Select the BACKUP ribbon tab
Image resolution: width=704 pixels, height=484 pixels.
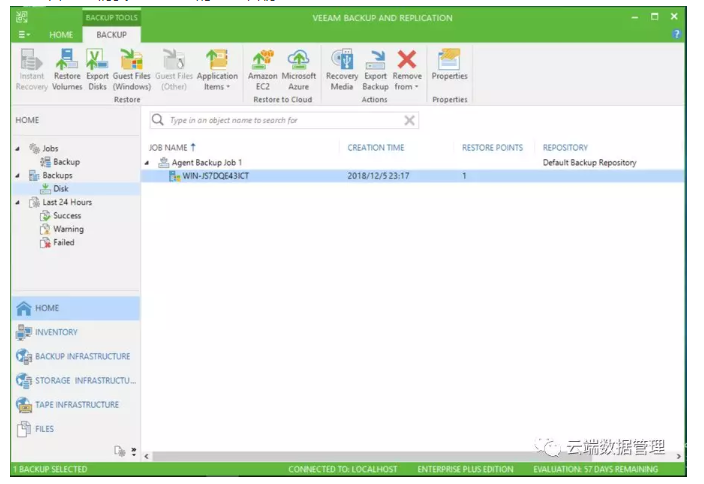(111, 35)
